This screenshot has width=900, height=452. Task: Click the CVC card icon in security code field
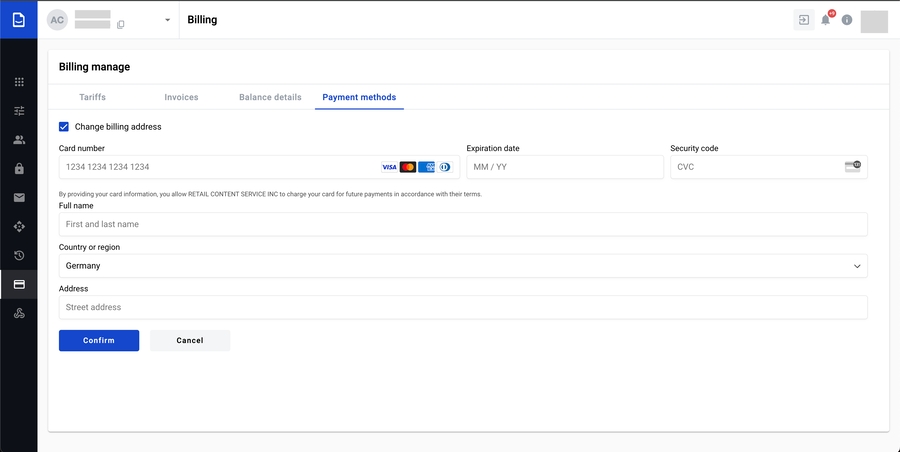click(852, 167)
